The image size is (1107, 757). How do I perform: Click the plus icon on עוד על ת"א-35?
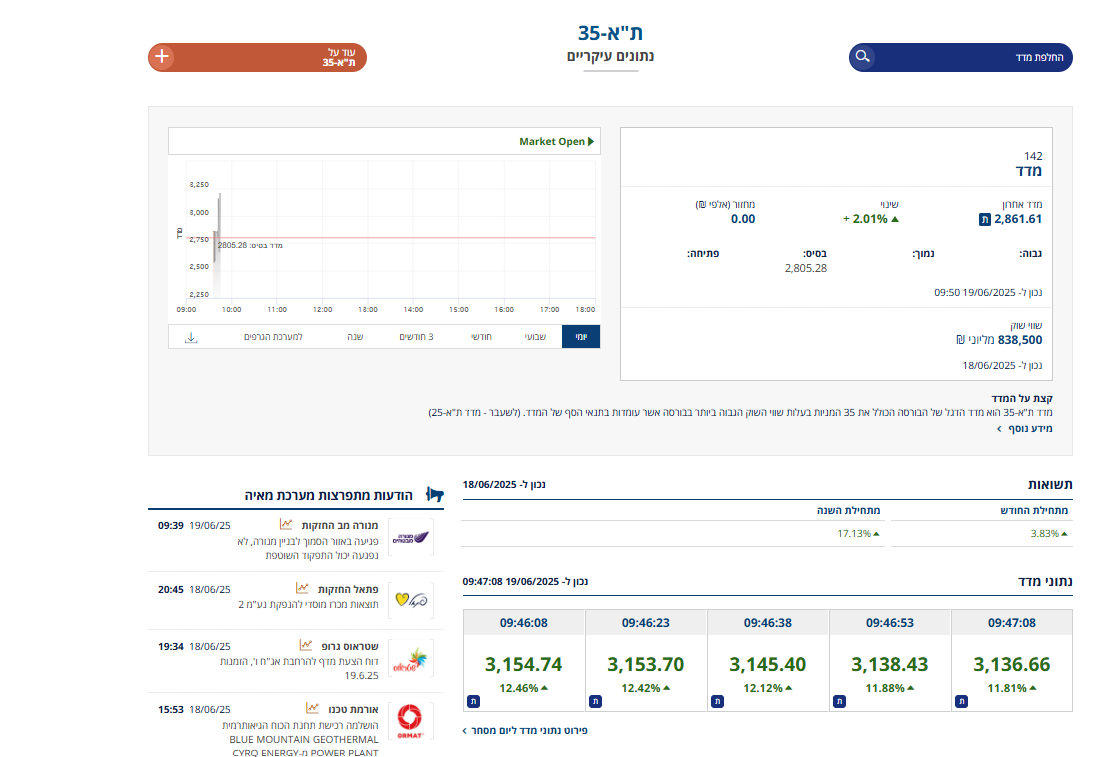(163, 57)
